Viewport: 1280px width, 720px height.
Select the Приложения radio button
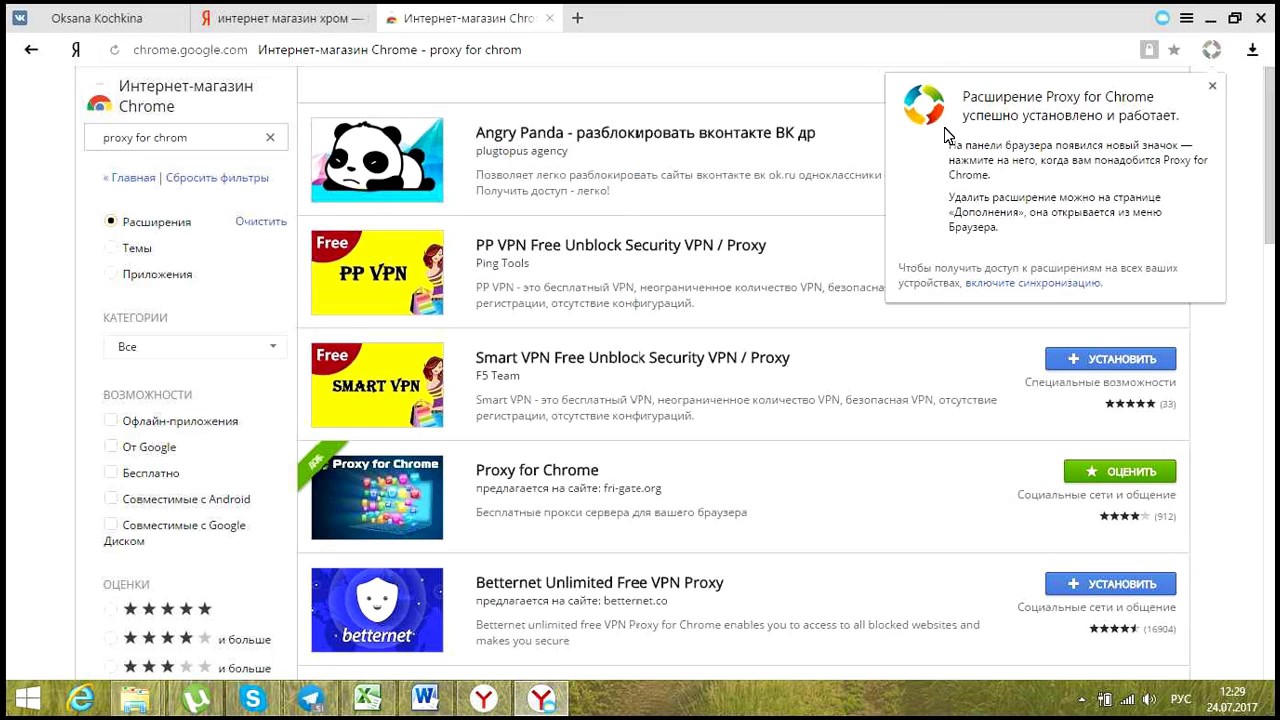coord(111,273)
